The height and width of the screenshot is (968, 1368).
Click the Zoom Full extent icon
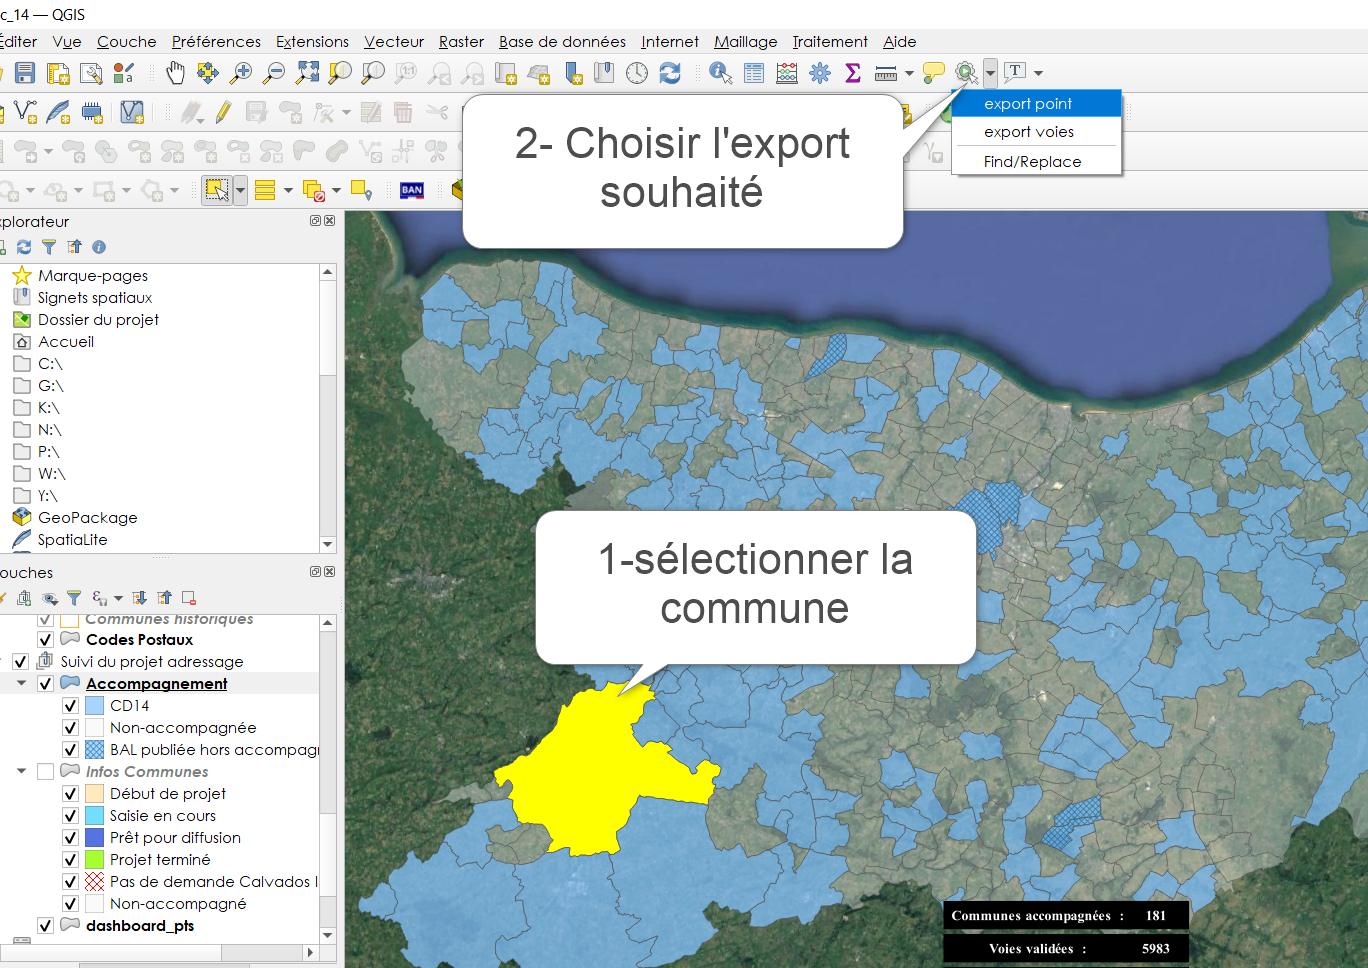(x=307, y=73)
